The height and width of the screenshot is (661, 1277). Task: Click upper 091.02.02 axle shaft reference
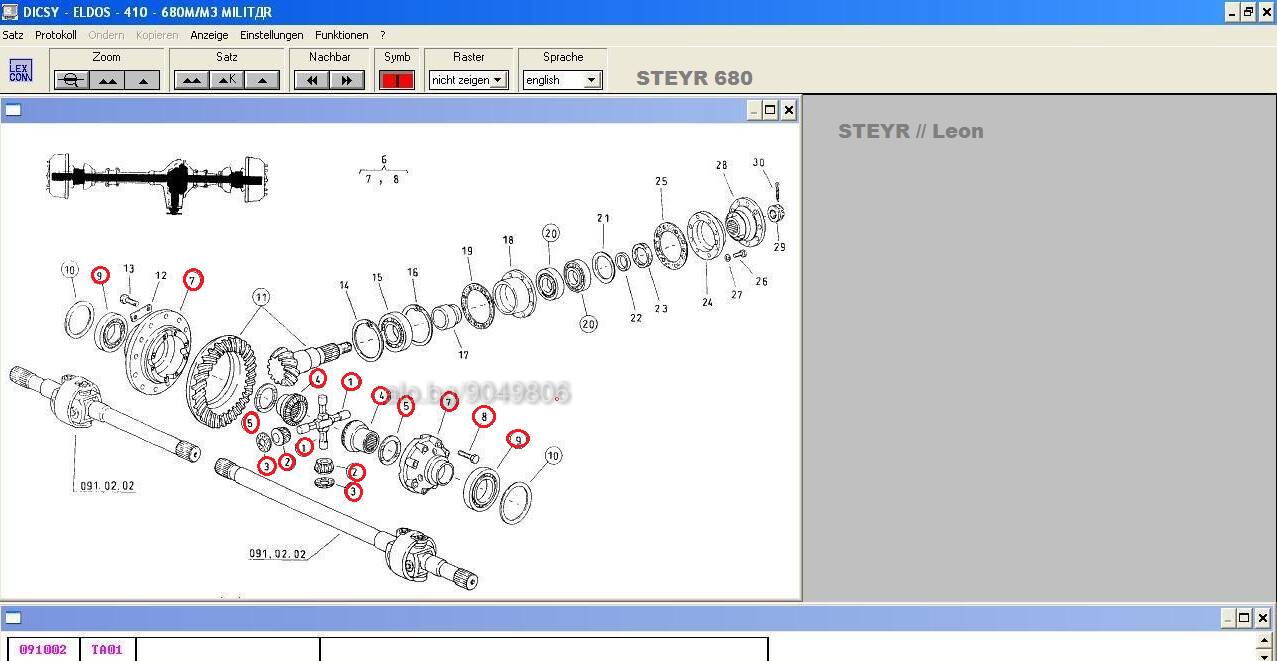point(105,486)
